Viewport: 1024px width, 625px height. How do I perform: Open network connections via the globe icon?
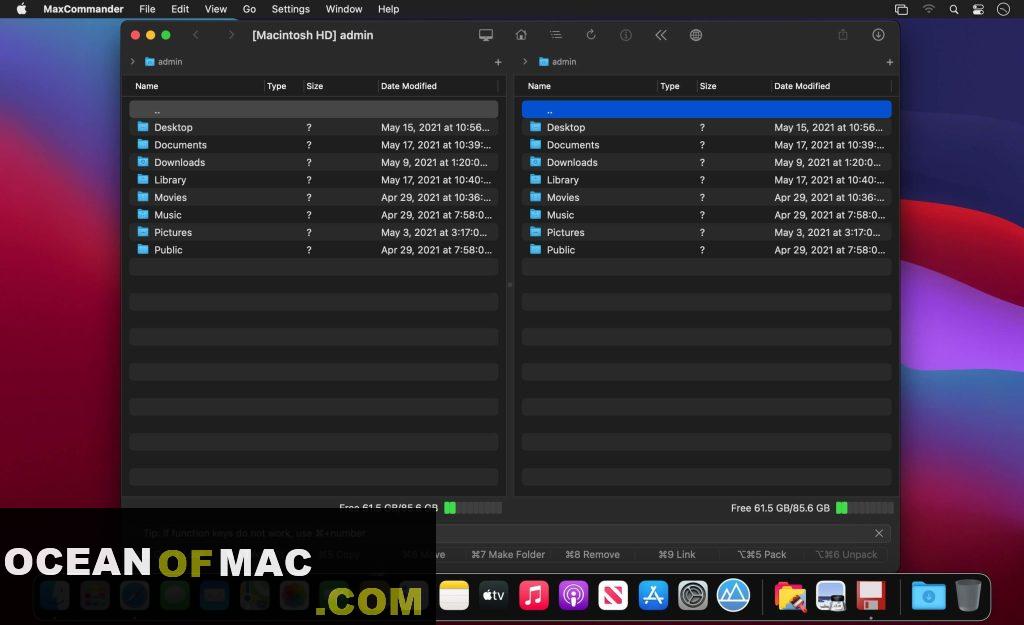696,35
